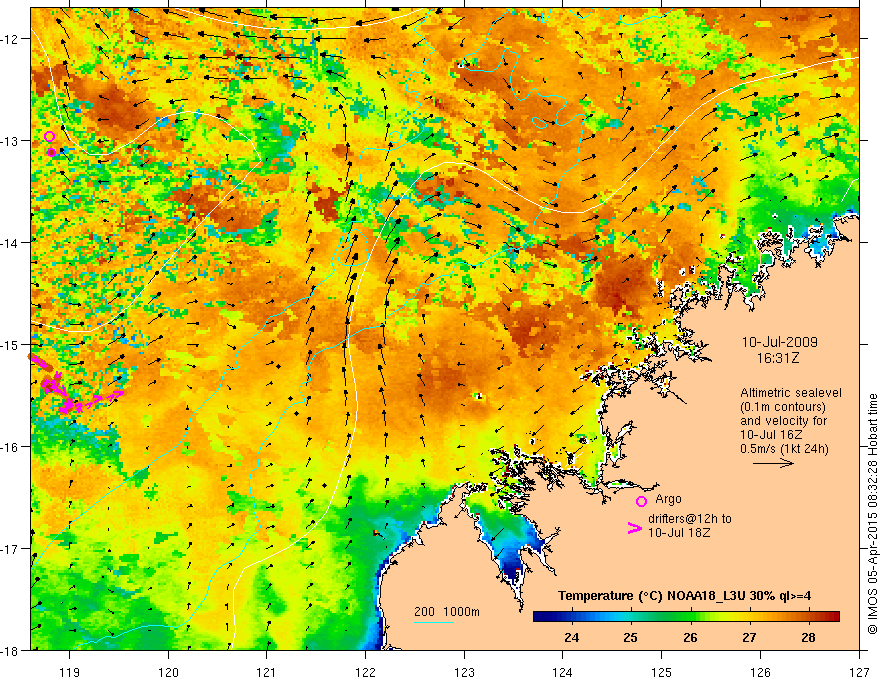The height and width of the screenshot is (680, 880).
Task: Click the latitude axis label '-16'
Action: pos(11,447)
